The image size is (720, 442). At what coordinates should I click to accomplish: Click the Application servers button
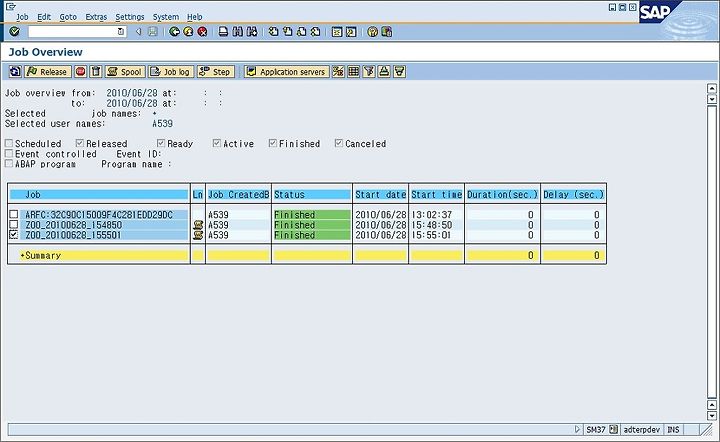pyautogui.click(x=287, y=72)
